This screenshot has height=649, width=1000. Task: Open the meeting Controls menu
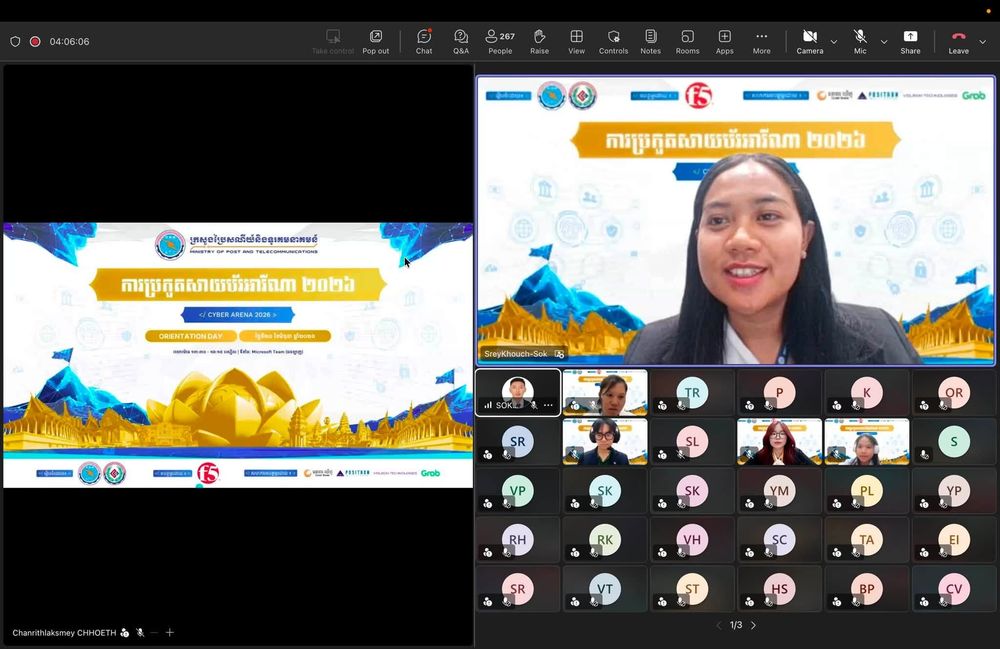tap(614, 41)
